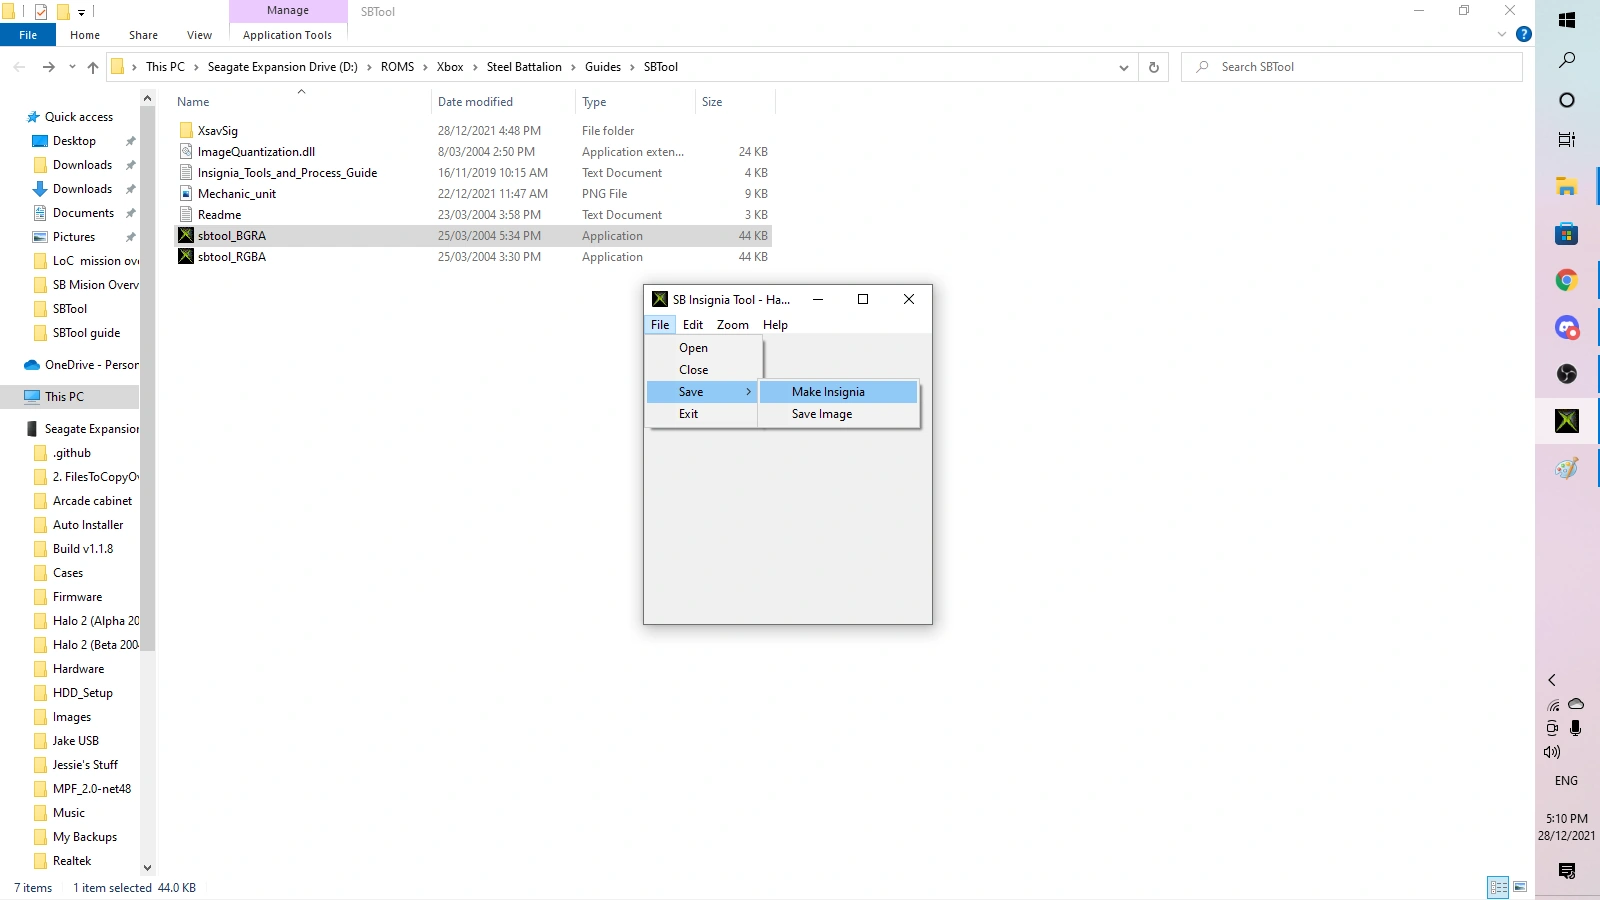Expand the Explorer ribbon chevron
This screenshot has height=900, width=1600.
point(1502,34)
